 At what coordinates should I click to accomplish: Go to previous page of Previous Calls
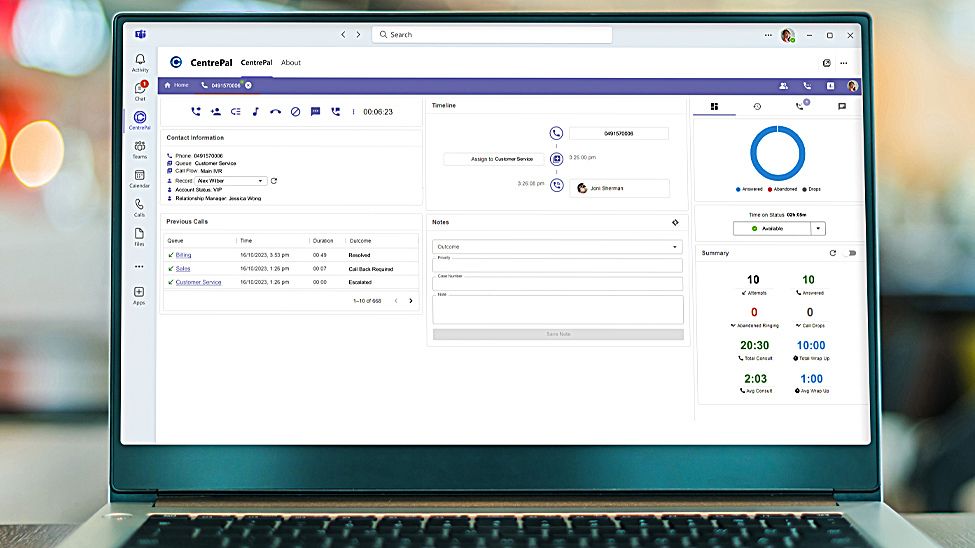pos(396,301)
